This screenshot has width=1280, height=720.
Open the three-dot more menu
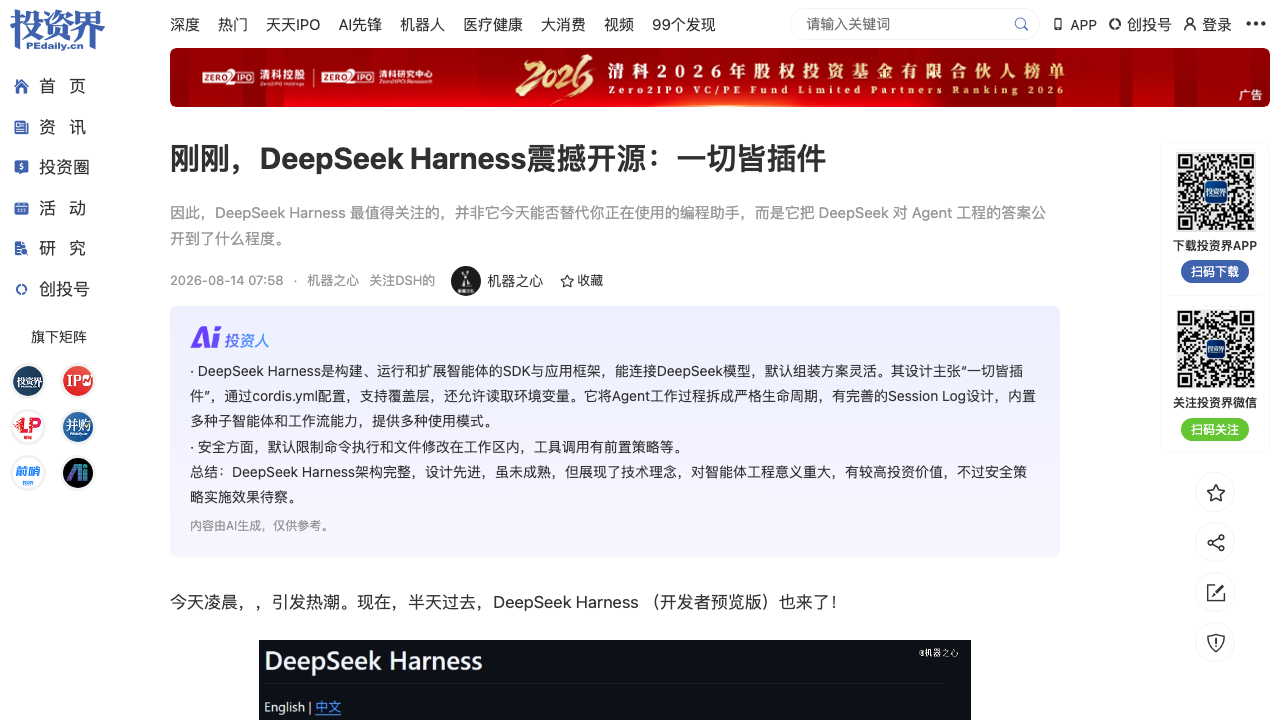(x=1256, y=24)
